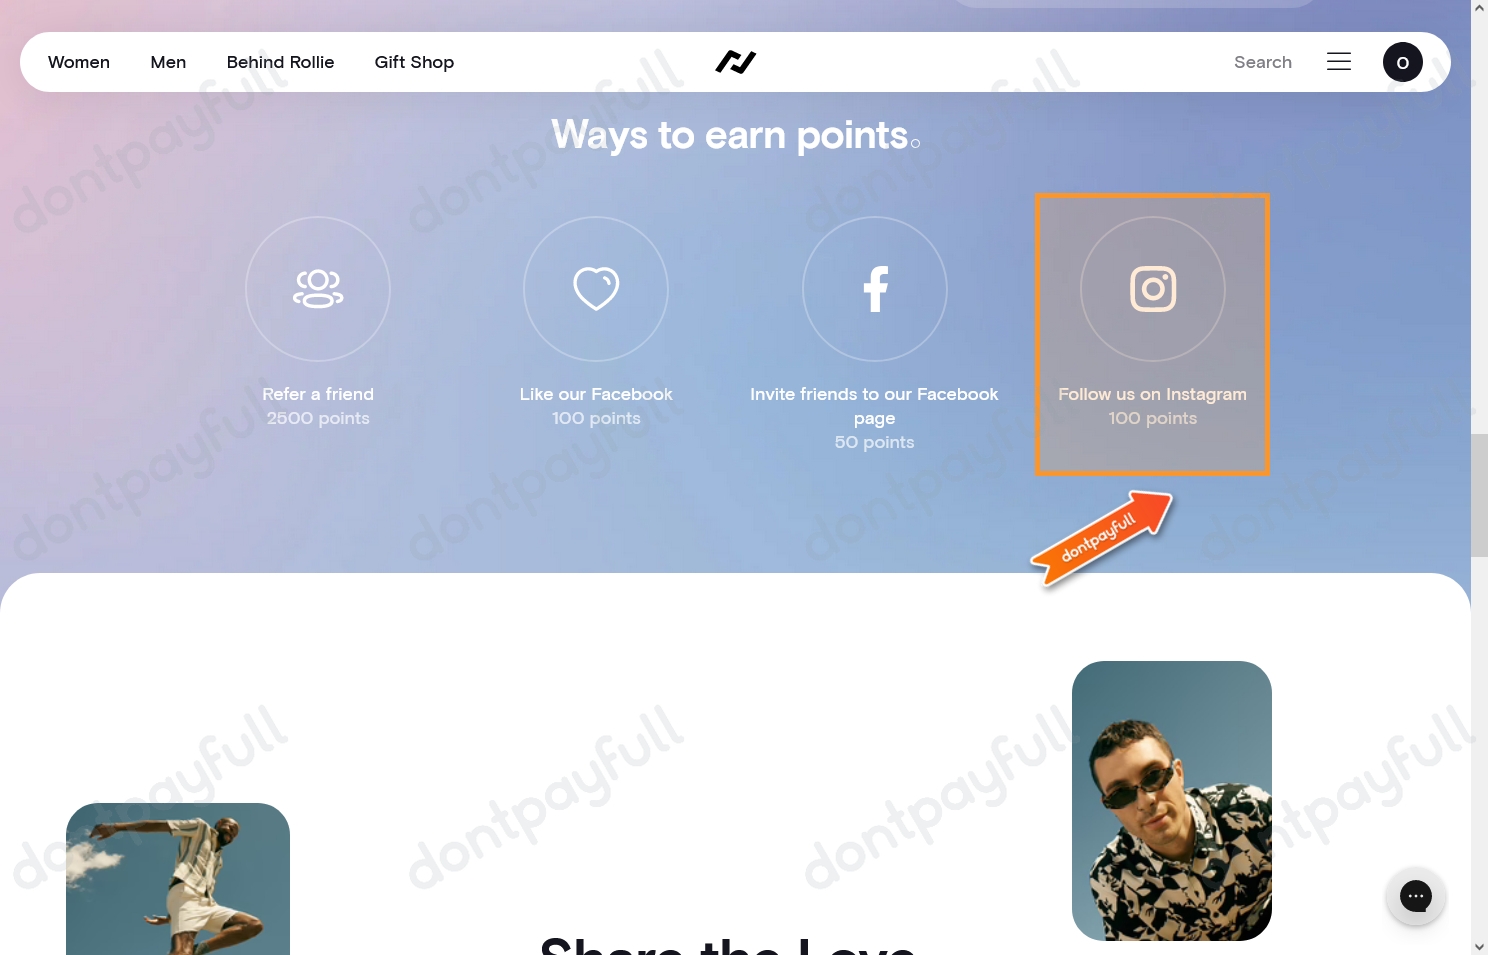Click the sunglasses man photo
This screenshot has height=955, width=1488.
click(1172, 801)
